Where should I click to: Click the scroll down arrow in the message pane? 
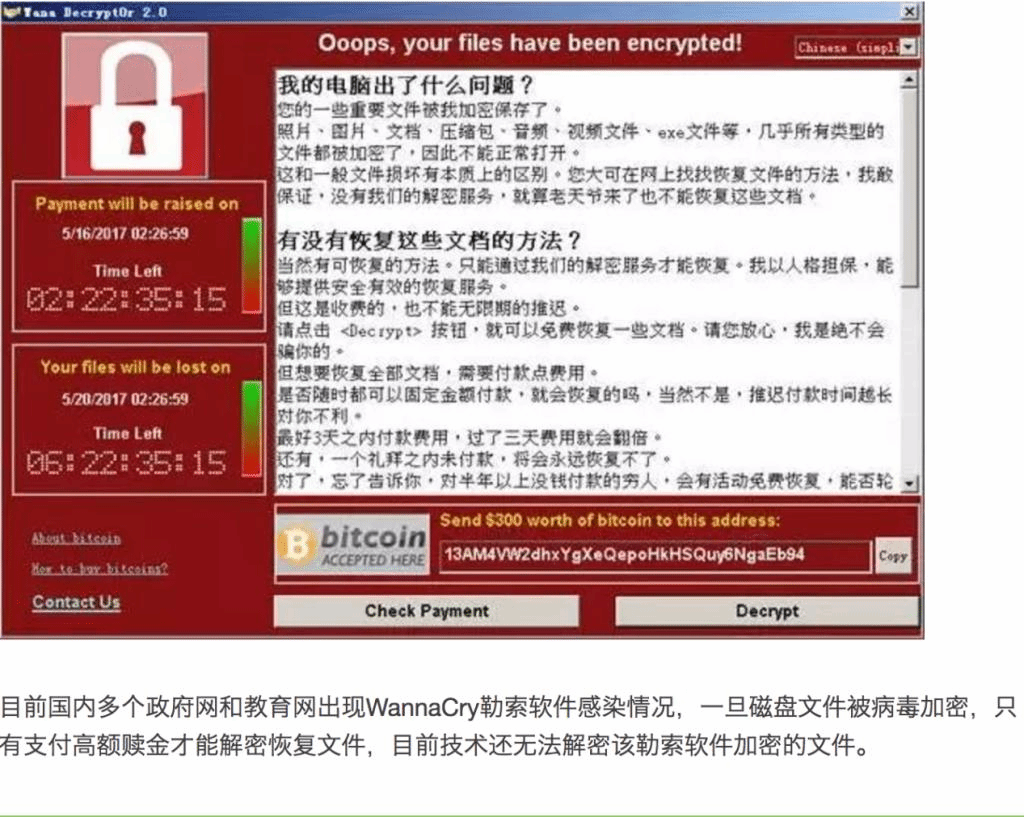click(909, 484)
